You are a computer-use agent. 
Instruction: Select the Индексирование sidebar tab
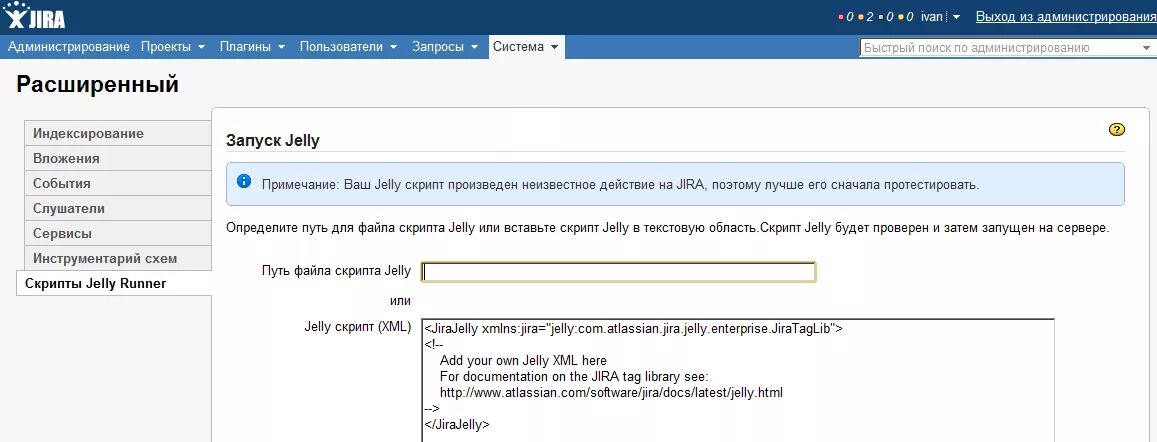[x=117, y=134]
